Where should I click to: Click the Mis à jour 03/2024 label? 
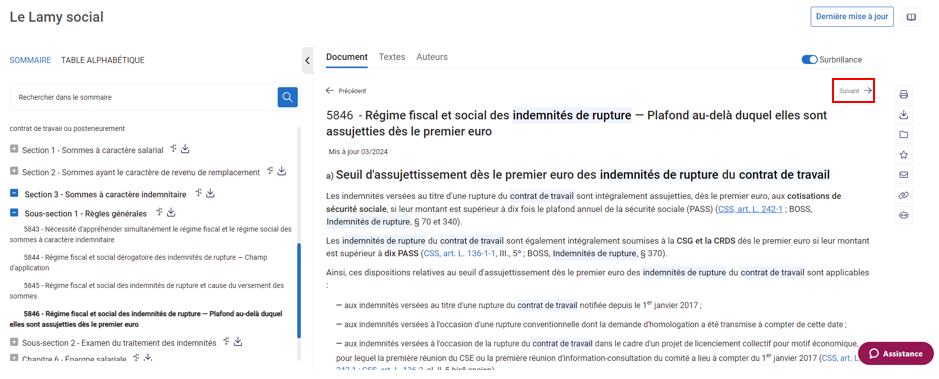(358, 152)
